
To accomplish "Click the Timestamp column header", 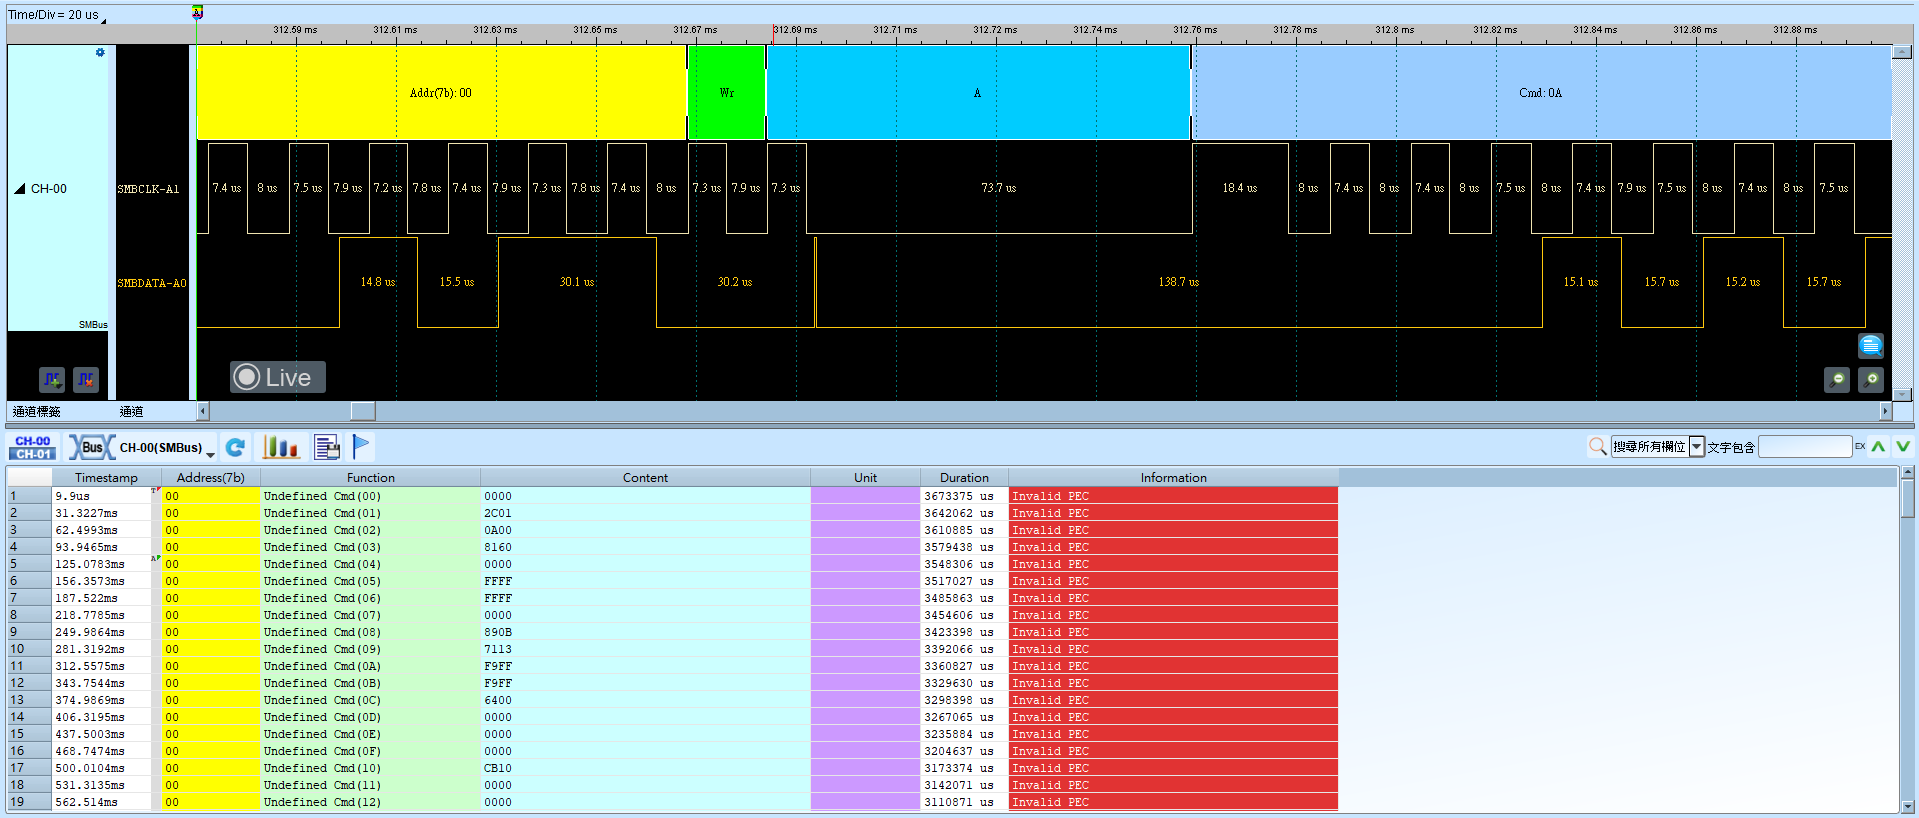I will pos(106,478).
